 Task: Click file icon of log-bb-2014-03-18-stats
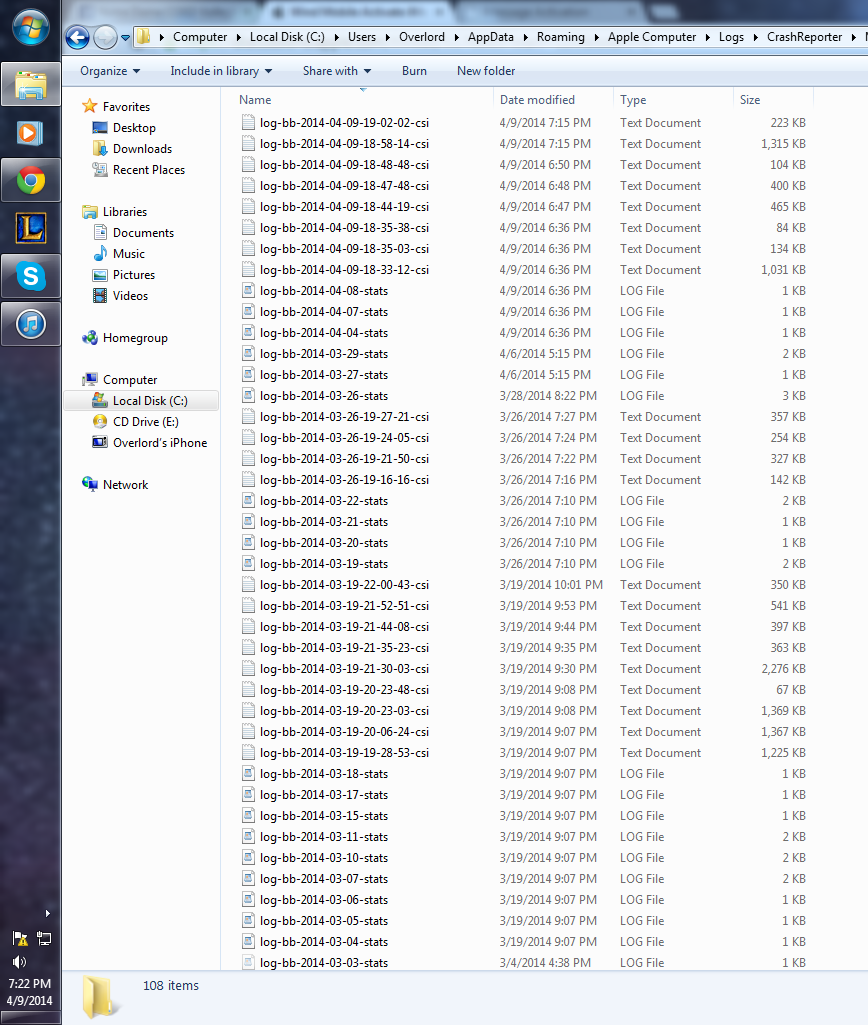(x=248, y=773)
